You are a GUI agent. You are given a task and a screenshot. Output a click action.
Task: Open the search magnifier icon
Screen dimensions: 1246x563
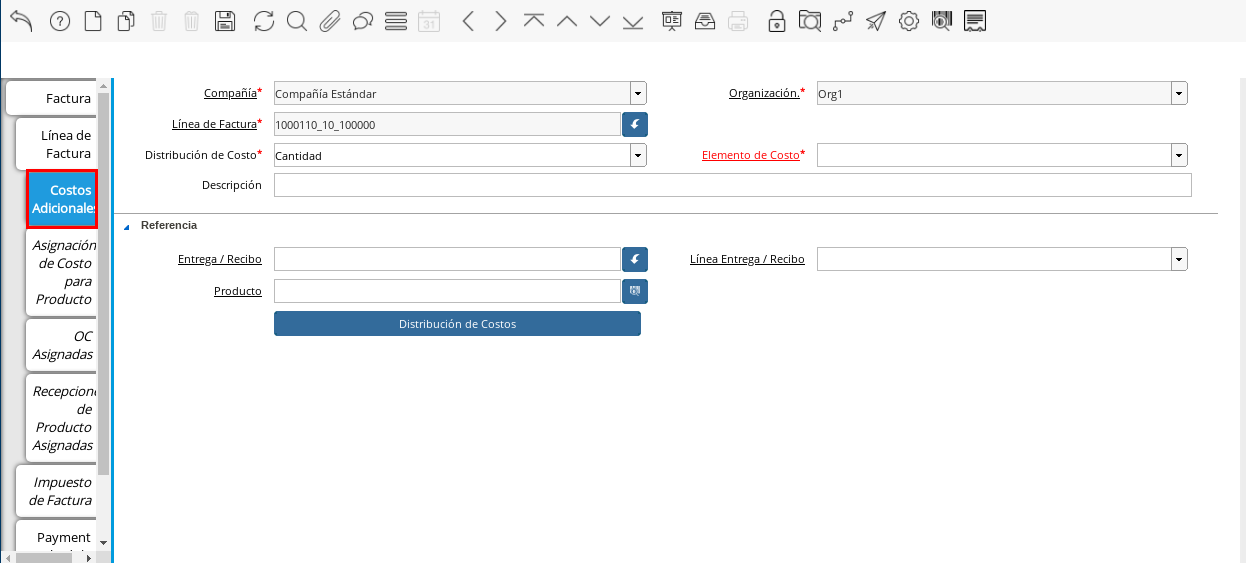tap(296, 21)
